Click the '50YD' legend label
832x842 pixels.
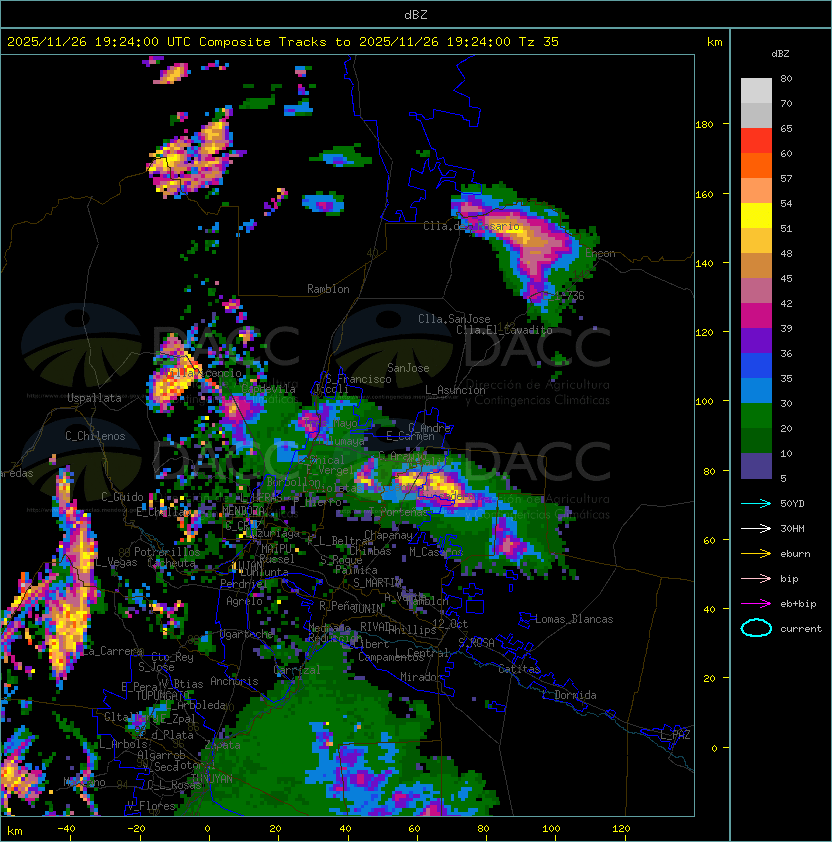click(792, 504)
